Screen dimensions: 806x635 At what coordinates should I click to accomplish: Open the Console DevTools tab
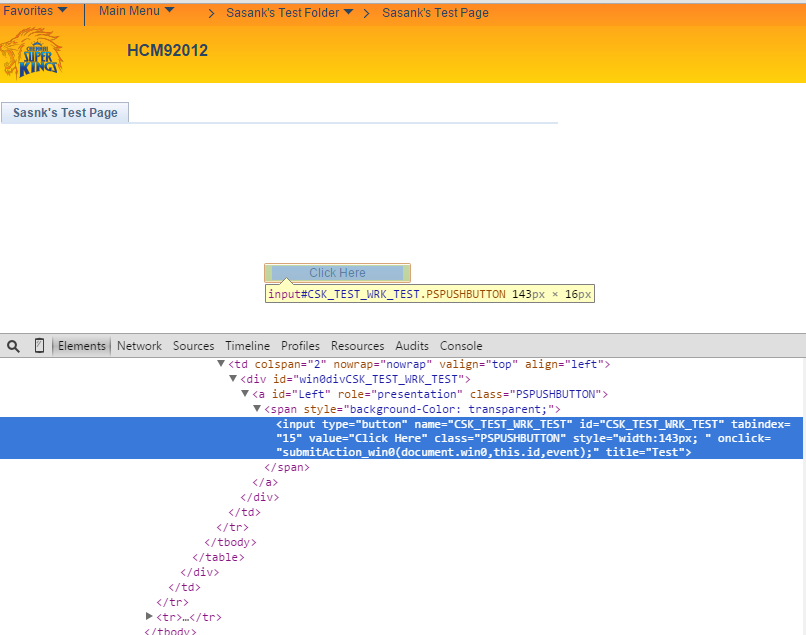point(461,346)
